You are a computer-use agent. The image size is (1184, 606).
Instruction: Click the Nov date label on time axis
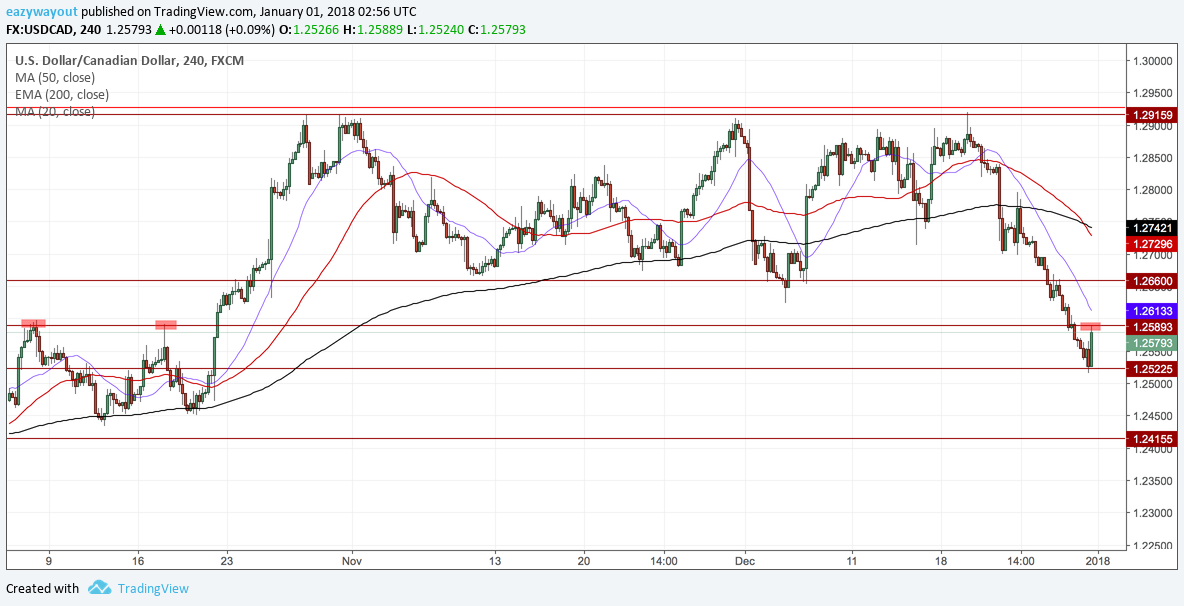tap(353, 562)
